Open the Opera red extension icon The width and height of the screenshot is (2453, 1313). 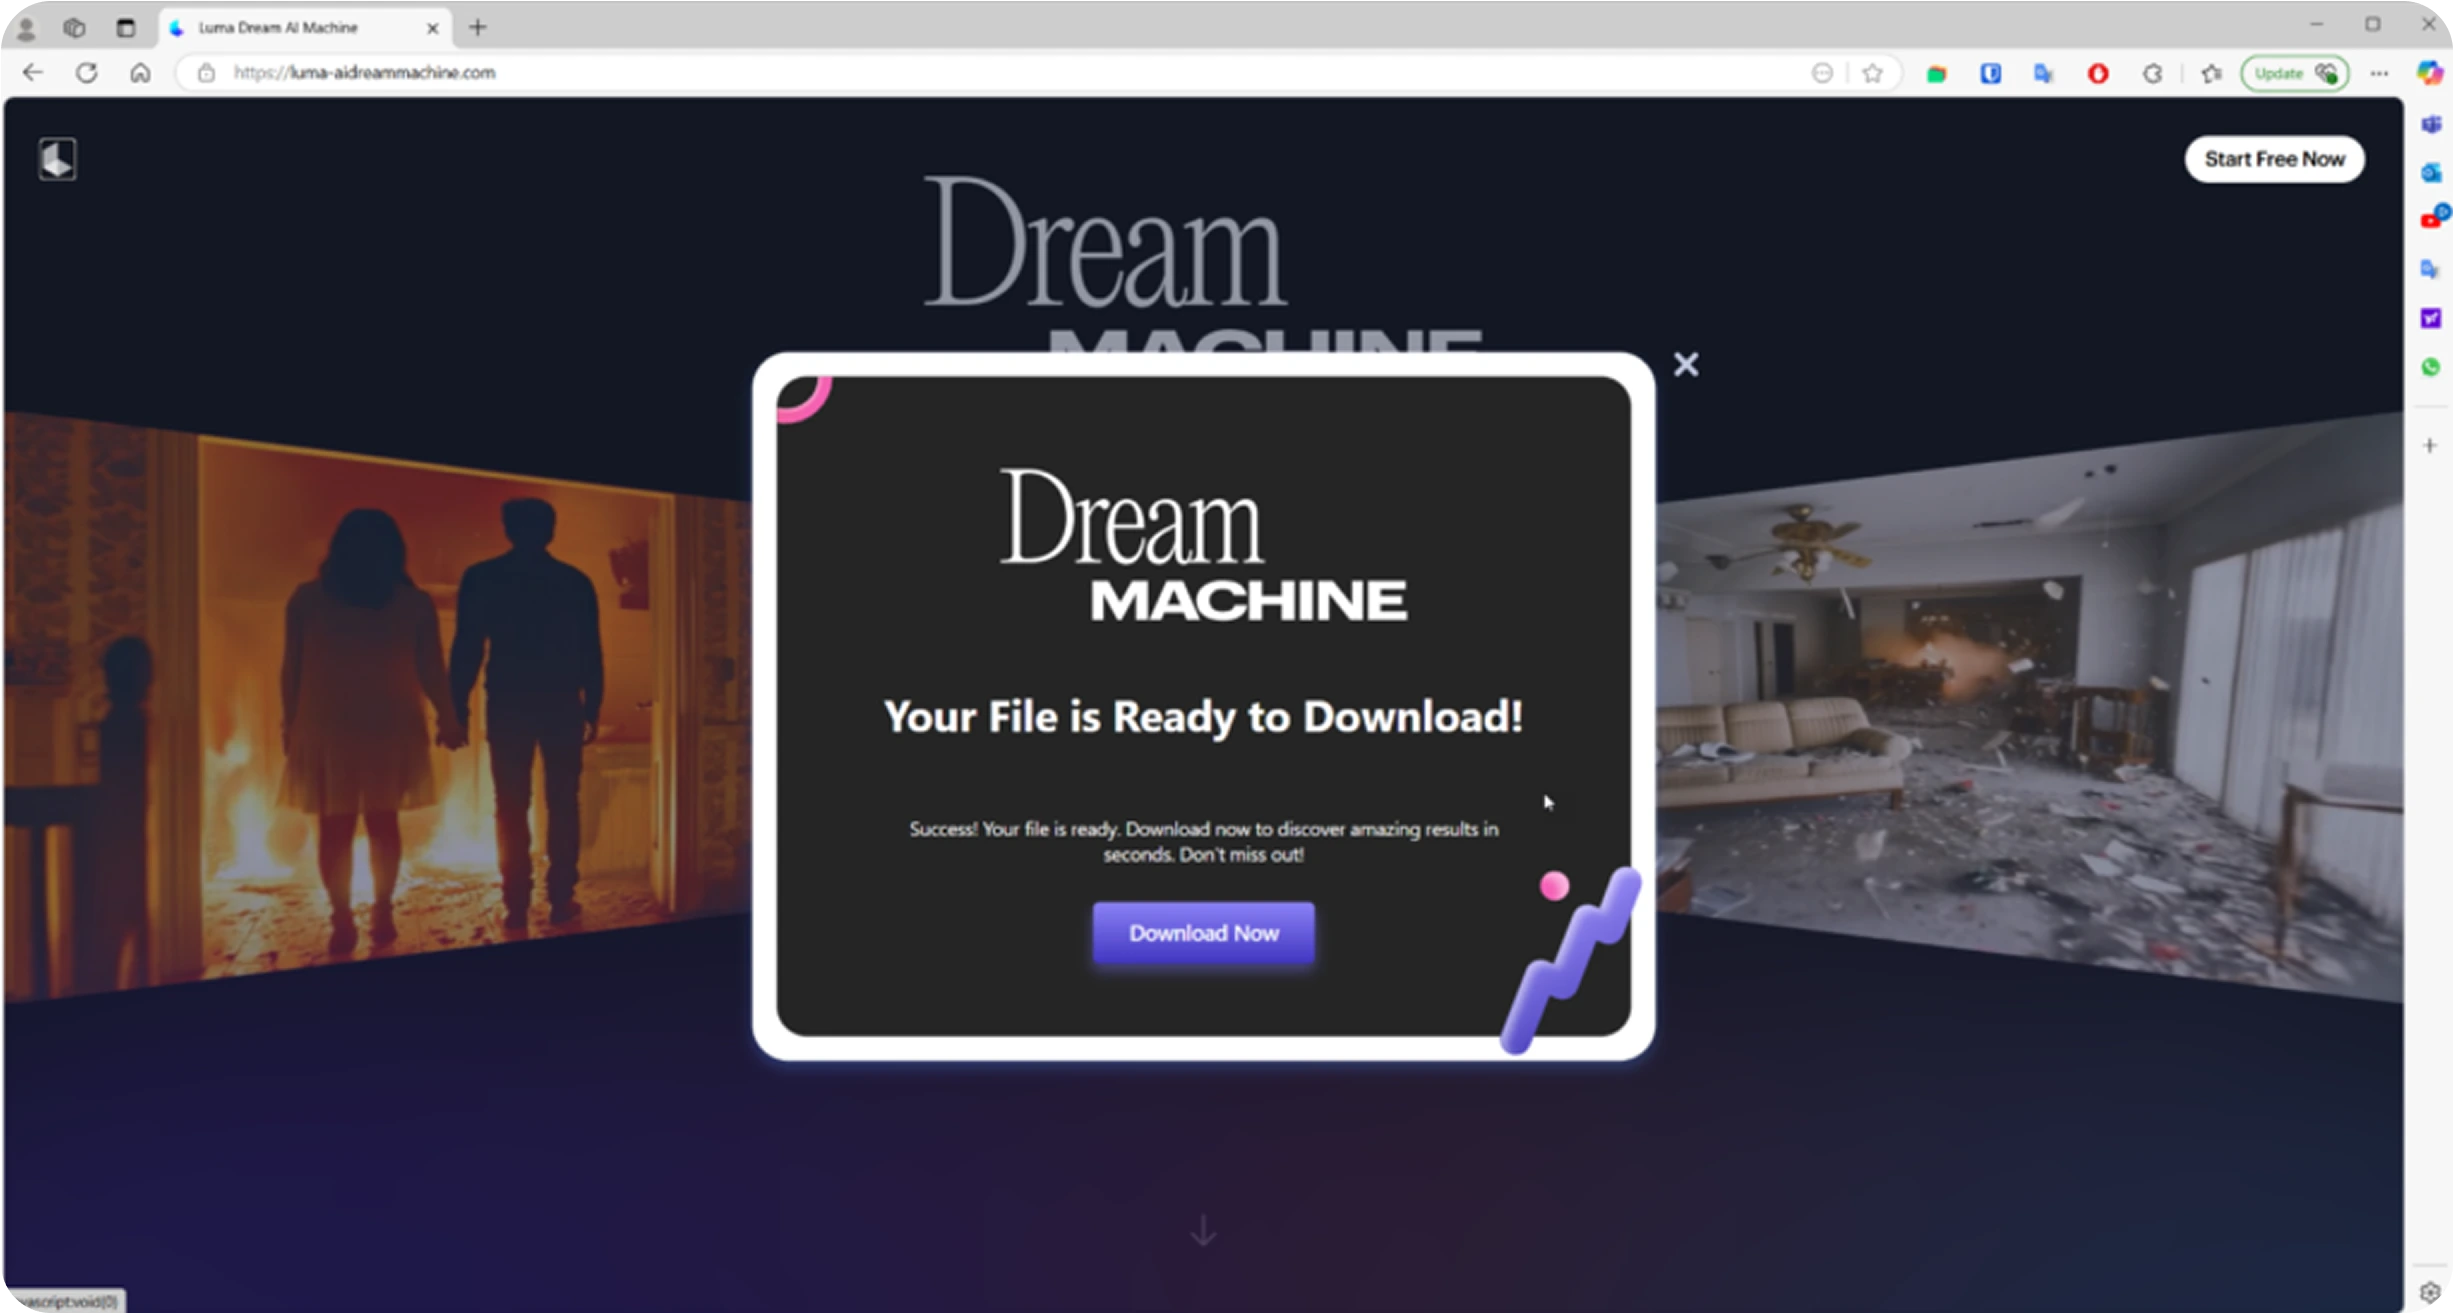[x=2098, y=73]
